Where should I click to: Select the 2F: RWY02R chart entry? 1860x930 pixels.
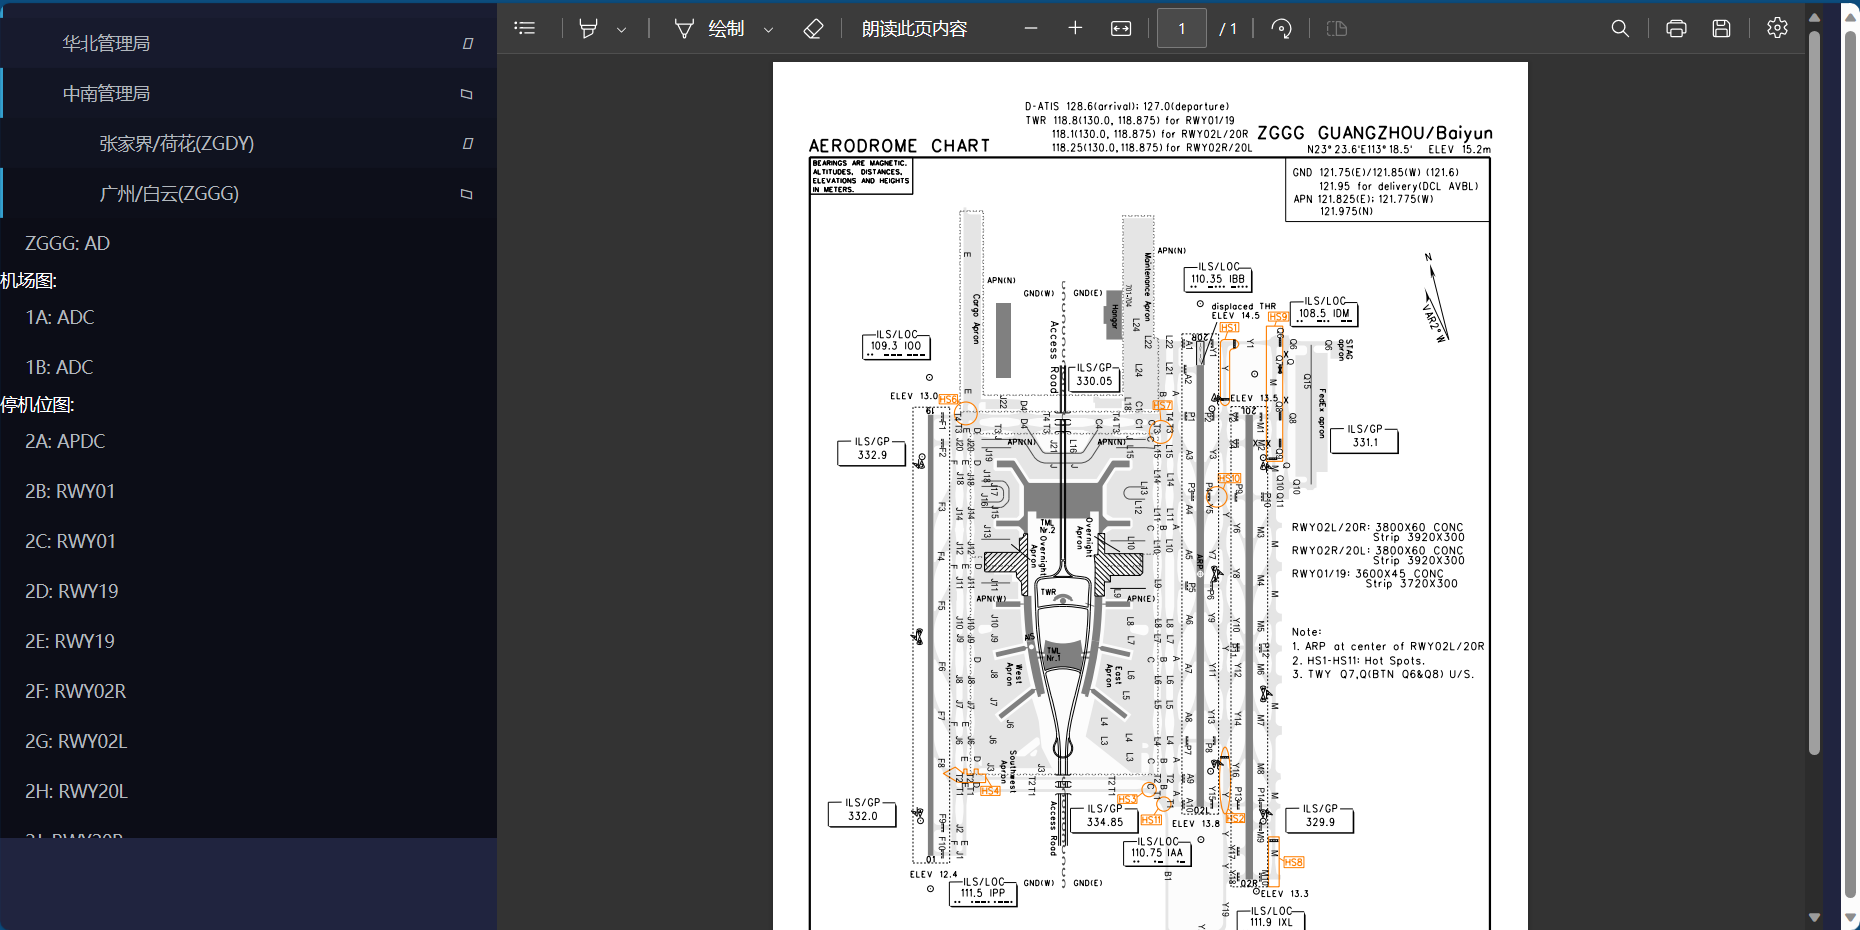tap(76, 691)
